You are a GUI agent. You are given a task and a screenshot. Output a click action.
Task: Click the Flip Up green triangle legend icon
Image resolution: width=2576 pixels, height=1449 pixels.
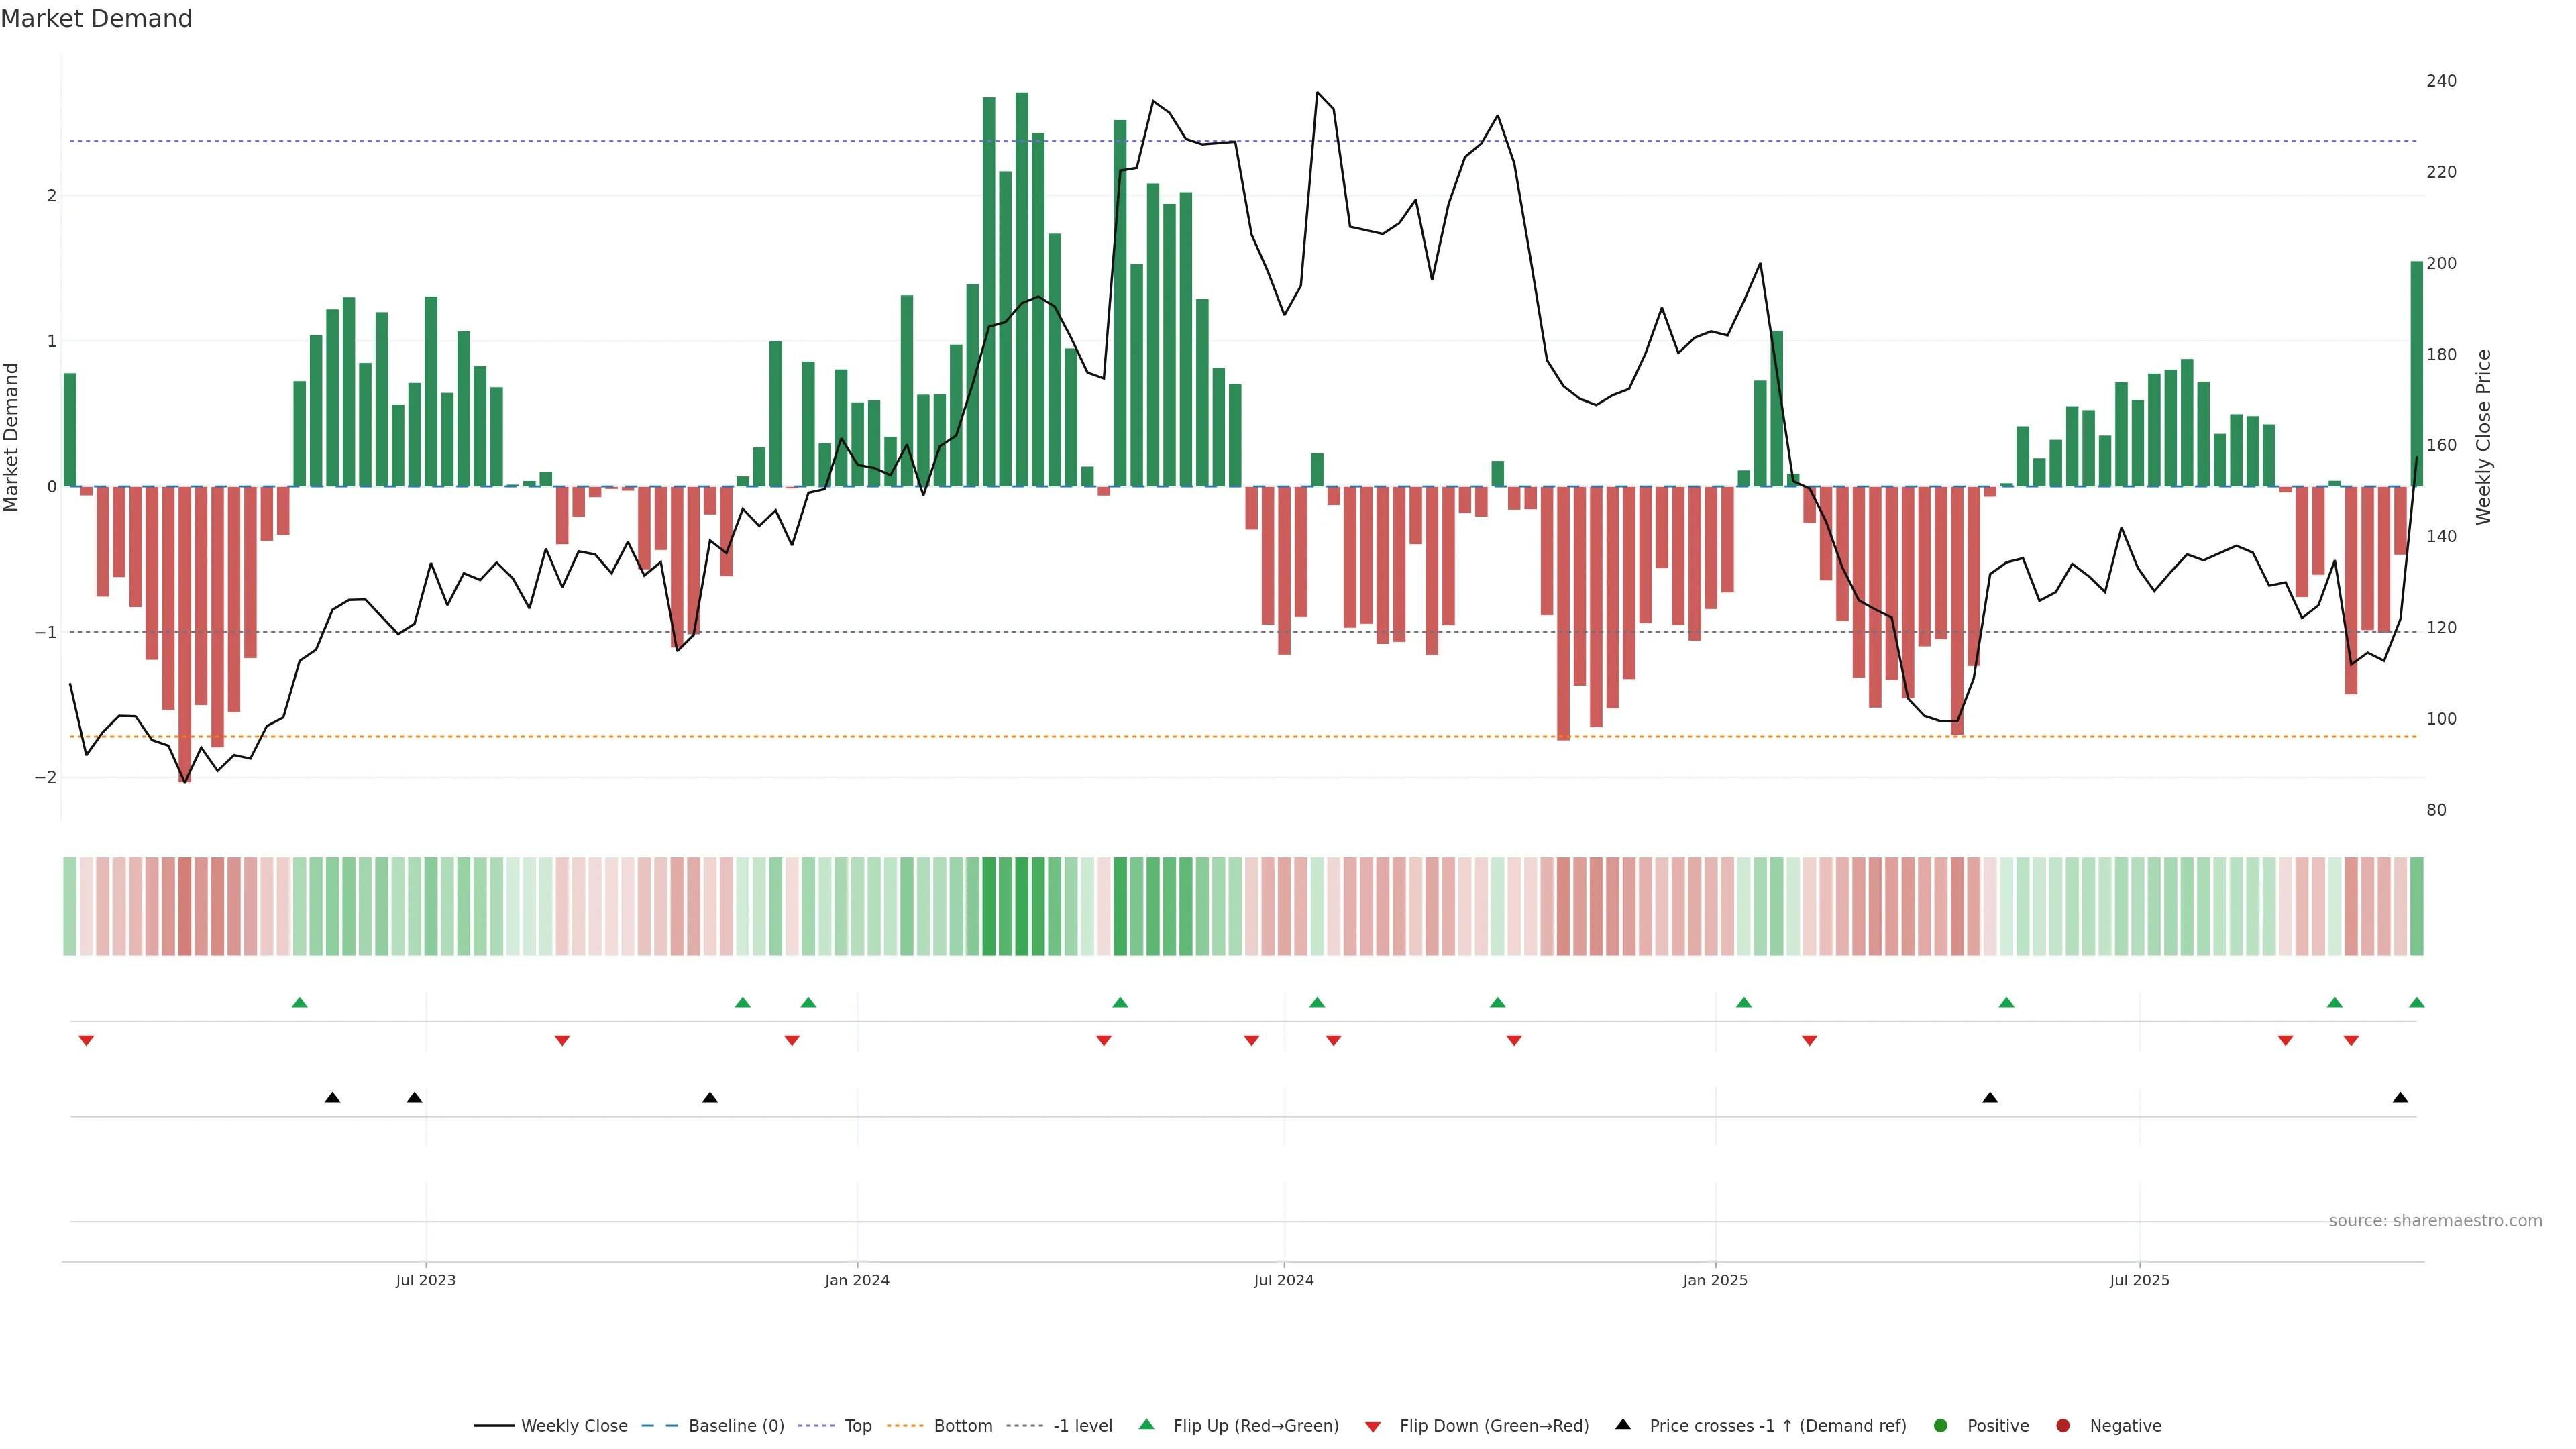pyautogui.click(x=1147, y=1425)
